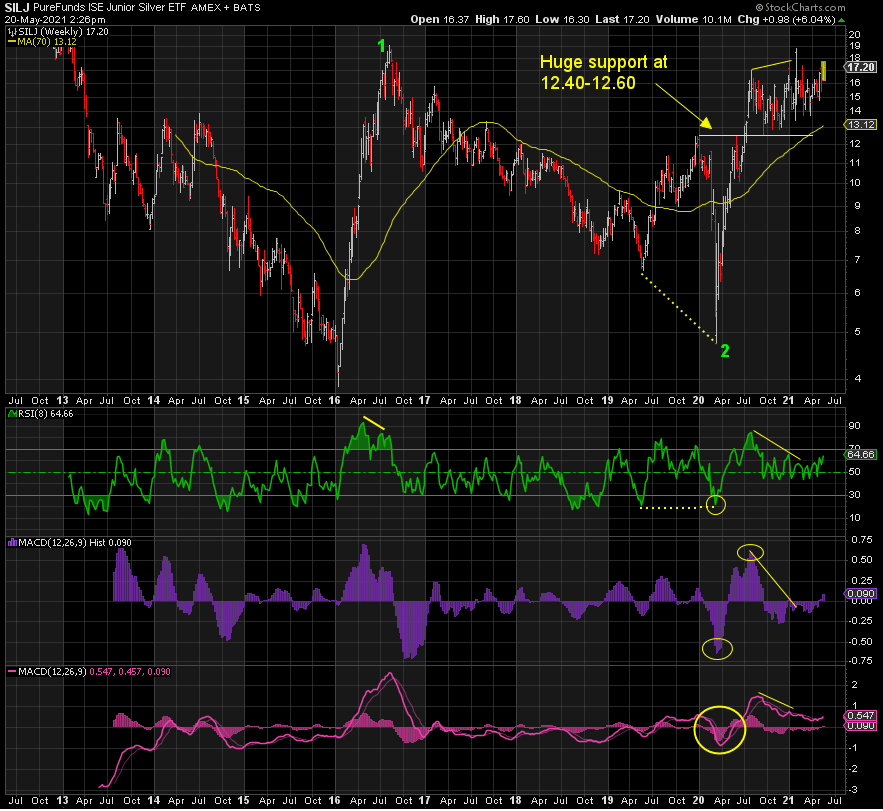Click the 0.547 tag on the bottom MACD axis
The width and height of the screenshot is (883, 811).
click(x=861, y=716)
